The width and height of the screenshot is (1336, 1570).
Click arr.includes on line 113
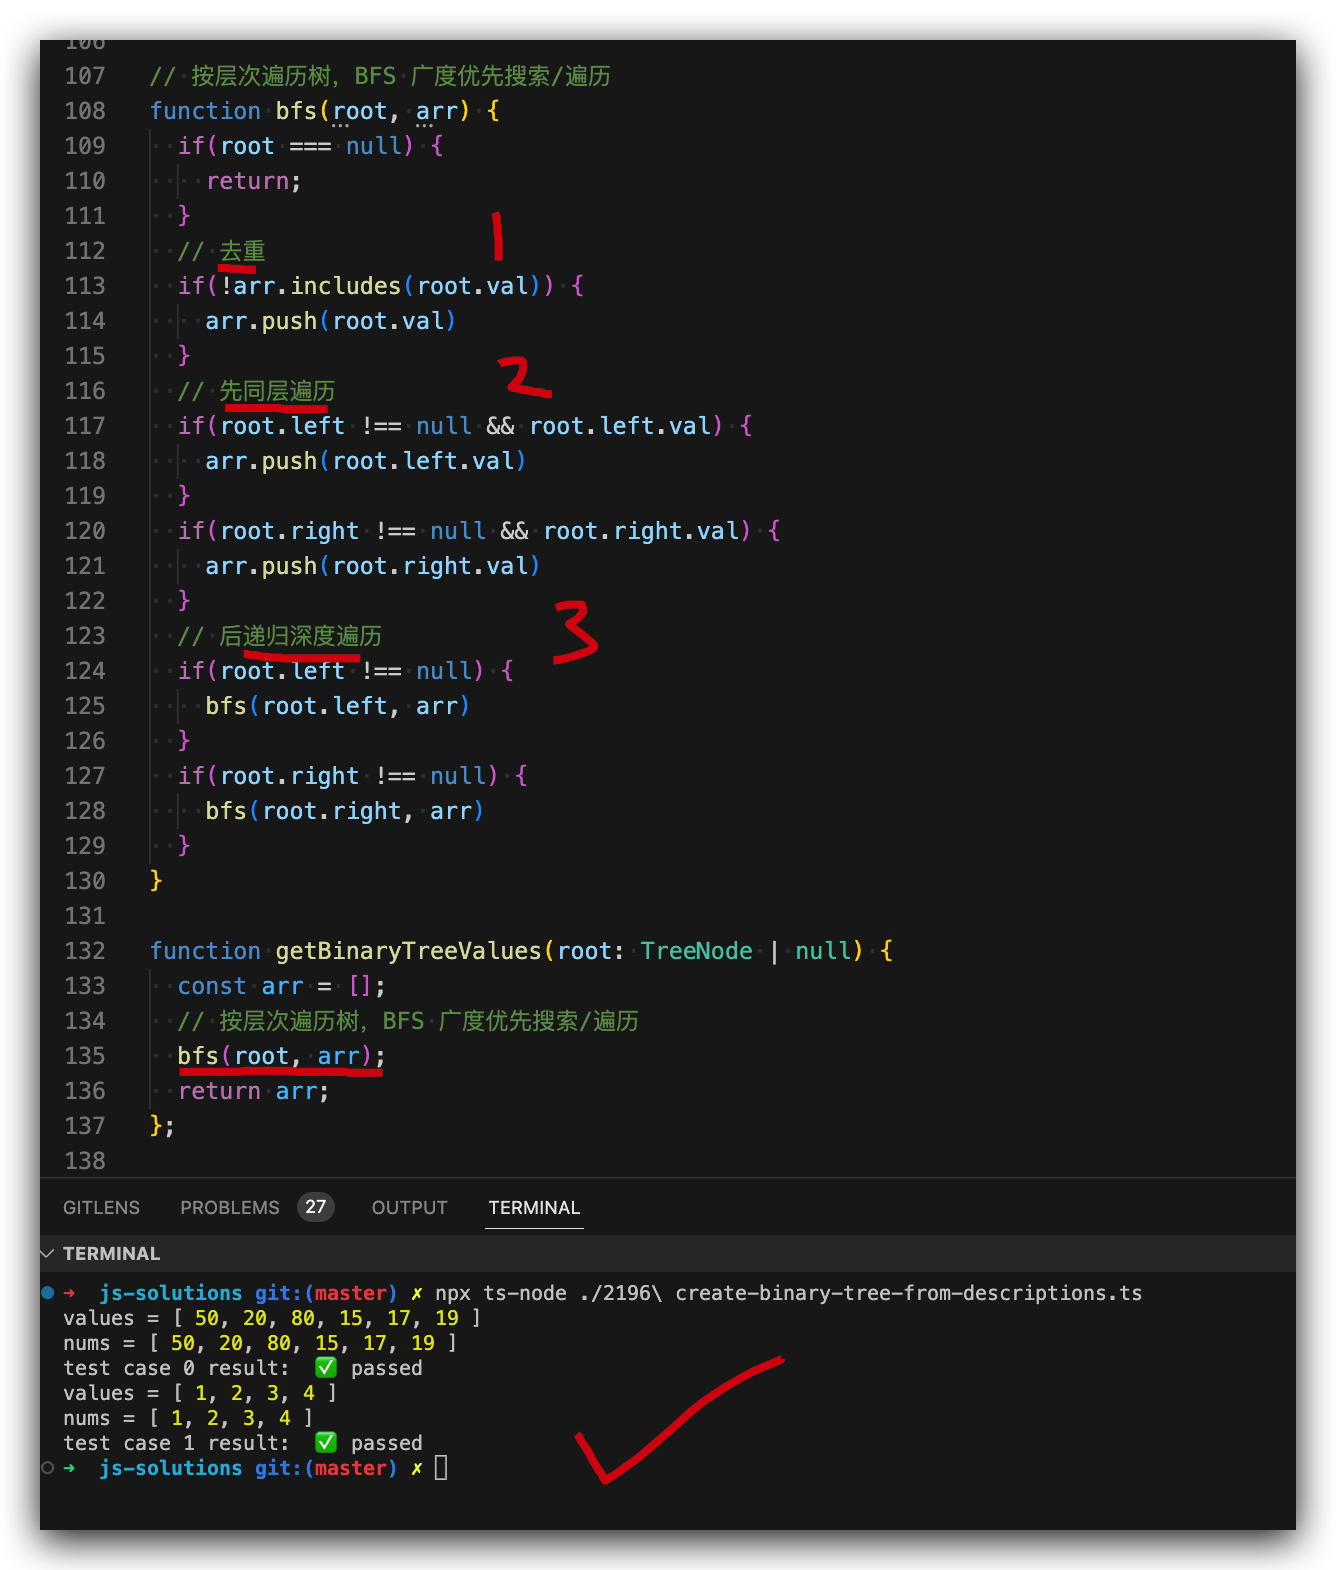click(x=317, y=286)
